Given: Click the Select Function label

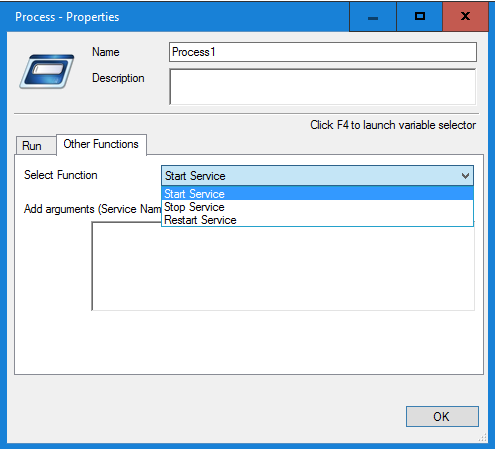Looking at the screenshot, I should pos(61,175).
